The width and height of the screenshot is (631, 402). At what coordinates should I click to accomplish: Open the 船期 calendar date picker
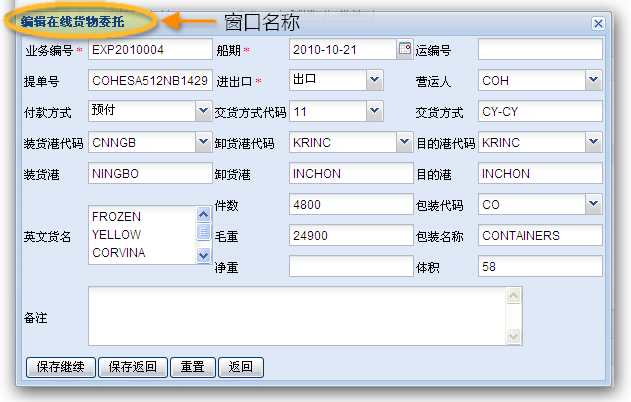point(405,49)
